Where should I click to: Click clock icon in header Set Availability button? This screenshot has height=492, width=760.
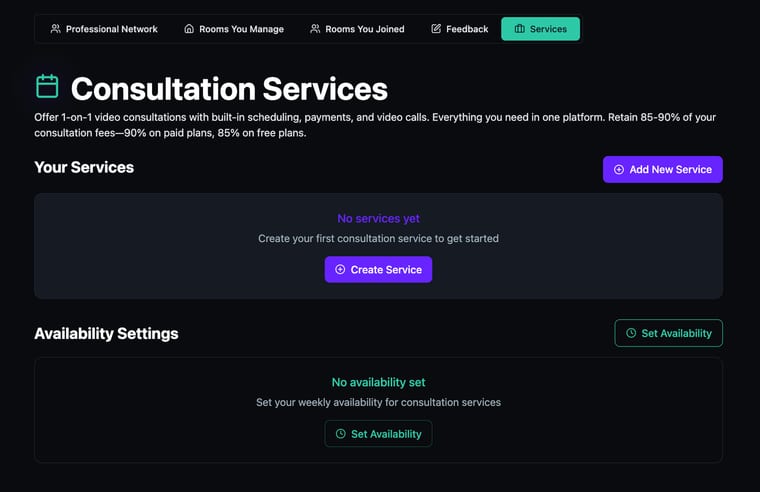pyautogui.click(x=631, y=333)
